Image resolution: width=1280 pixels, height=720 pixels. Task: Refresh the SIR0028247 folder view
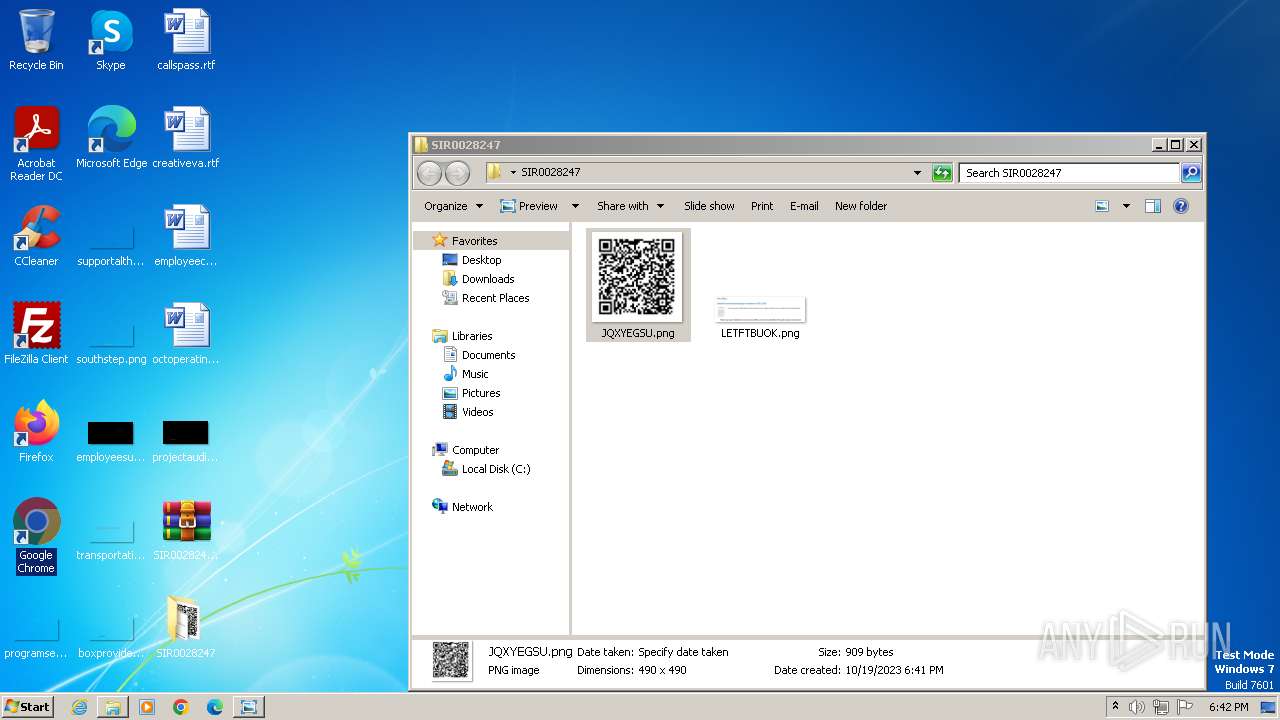click(942, 173)
